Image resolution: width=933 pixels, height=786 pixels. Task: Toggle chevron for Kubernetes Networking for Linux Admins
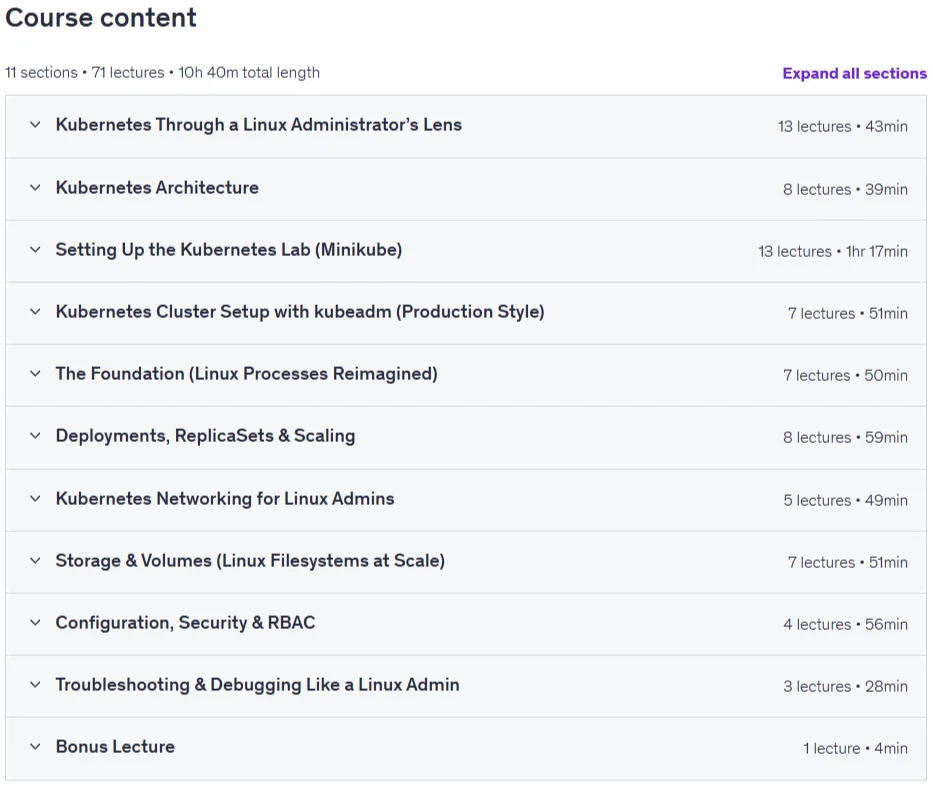[35, 499]
